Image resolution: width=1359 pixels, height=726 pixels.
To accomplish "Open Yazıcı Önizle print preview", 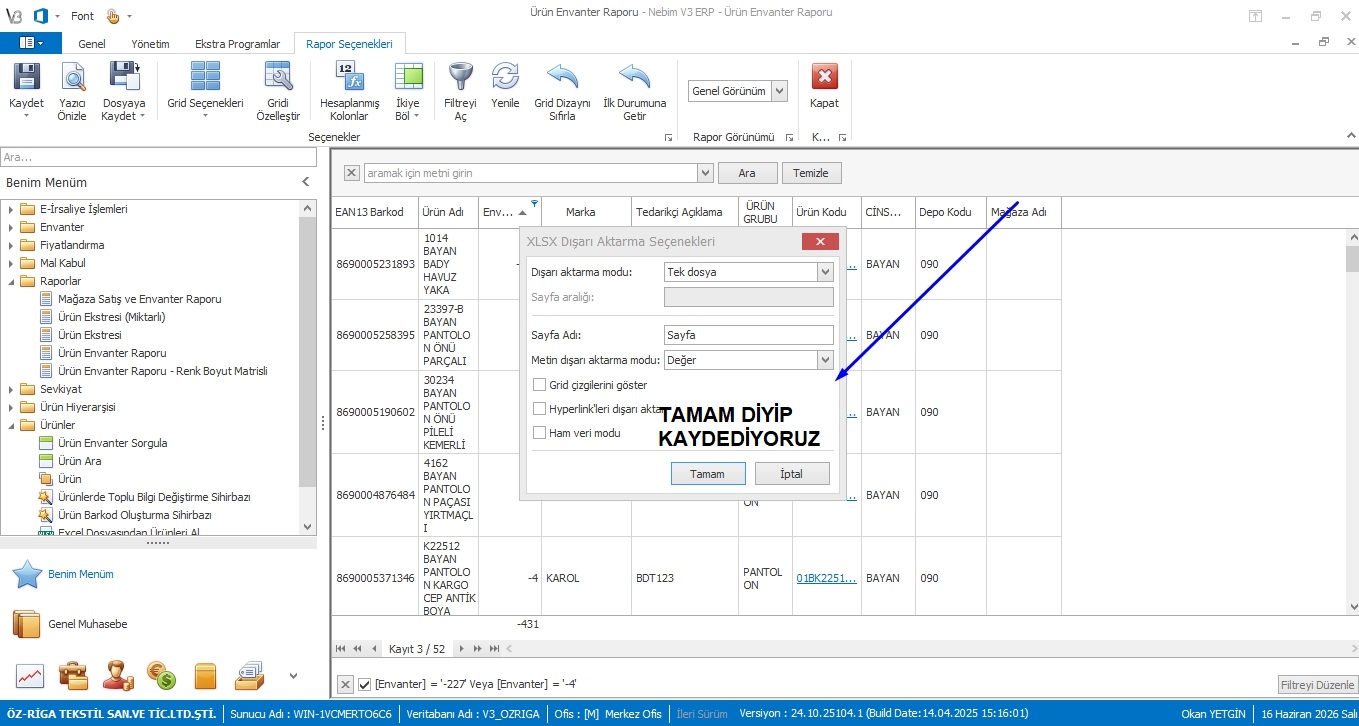I will [72, 78].
